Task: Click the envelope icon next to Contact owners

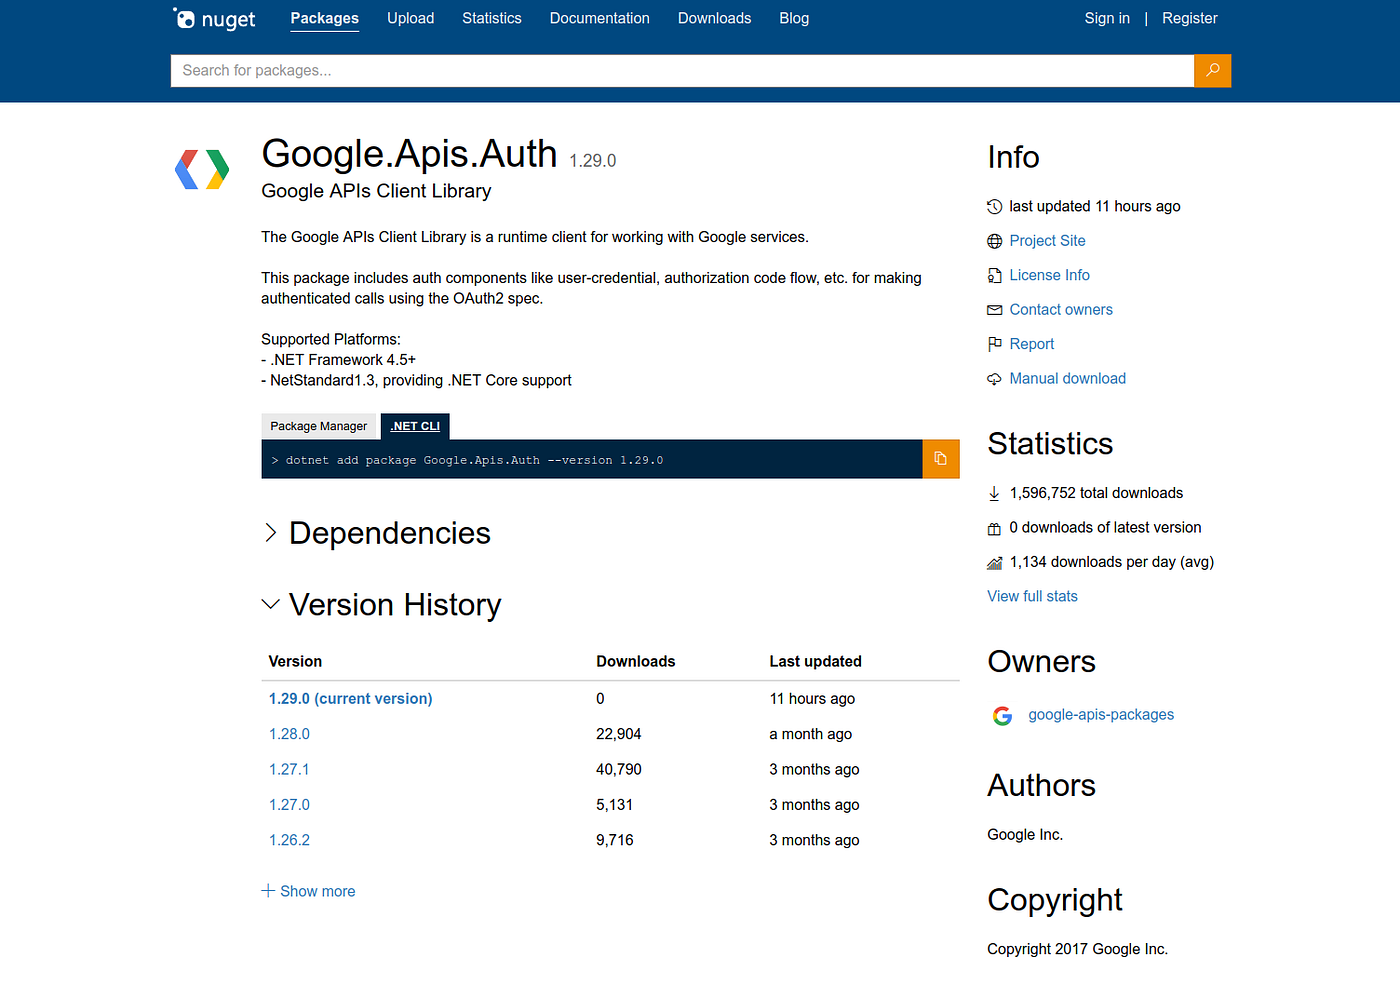Action: [x=994, y=309]
